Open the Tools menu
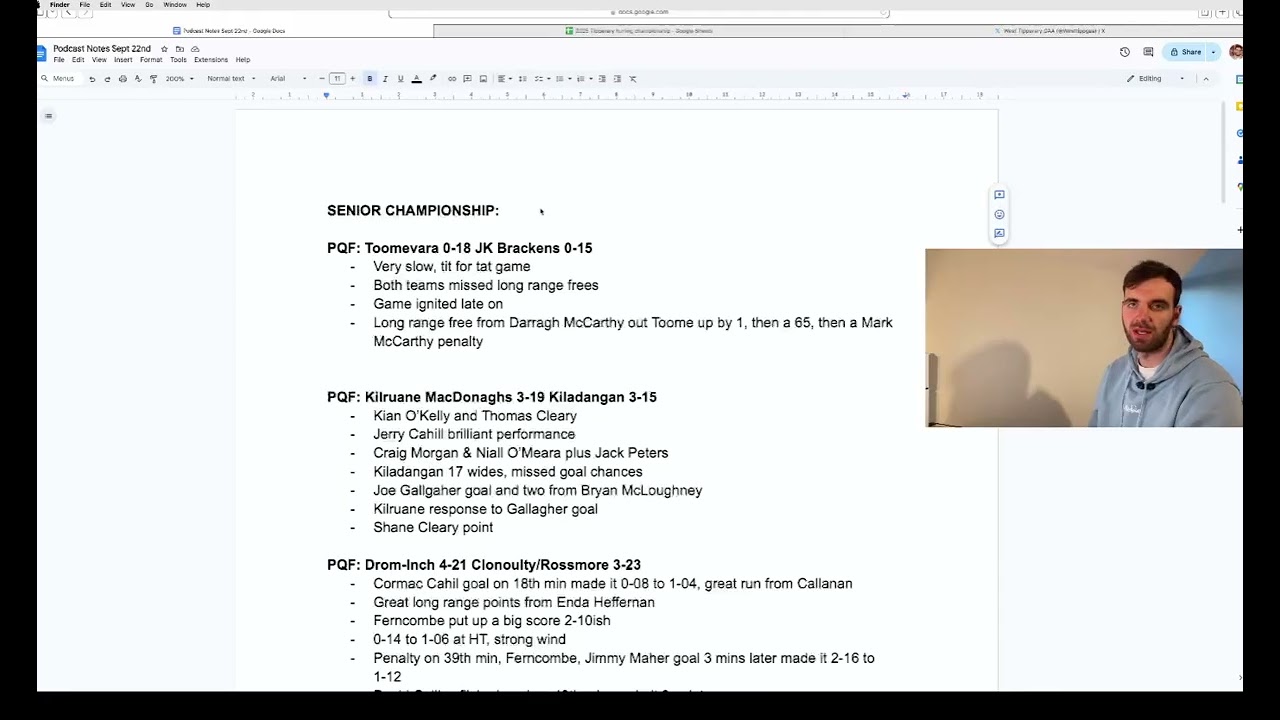The width and height of the screenshot is (1280, 720). 178,60
